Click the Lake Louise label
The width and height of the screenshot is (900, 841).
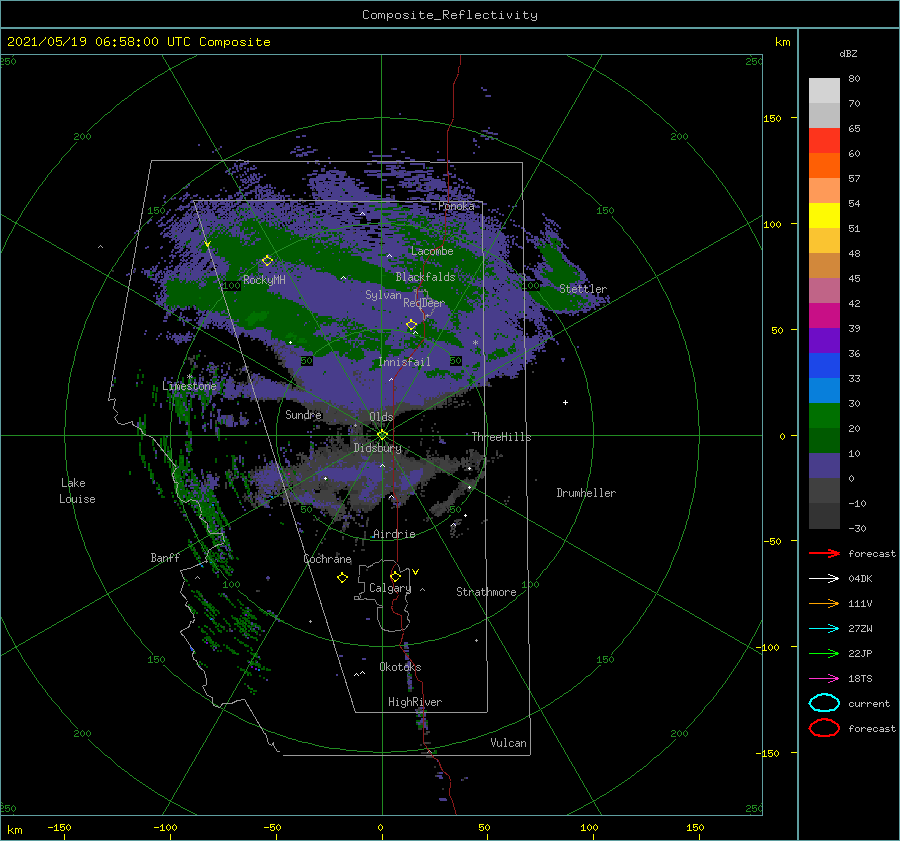click(x=77, y=491)
